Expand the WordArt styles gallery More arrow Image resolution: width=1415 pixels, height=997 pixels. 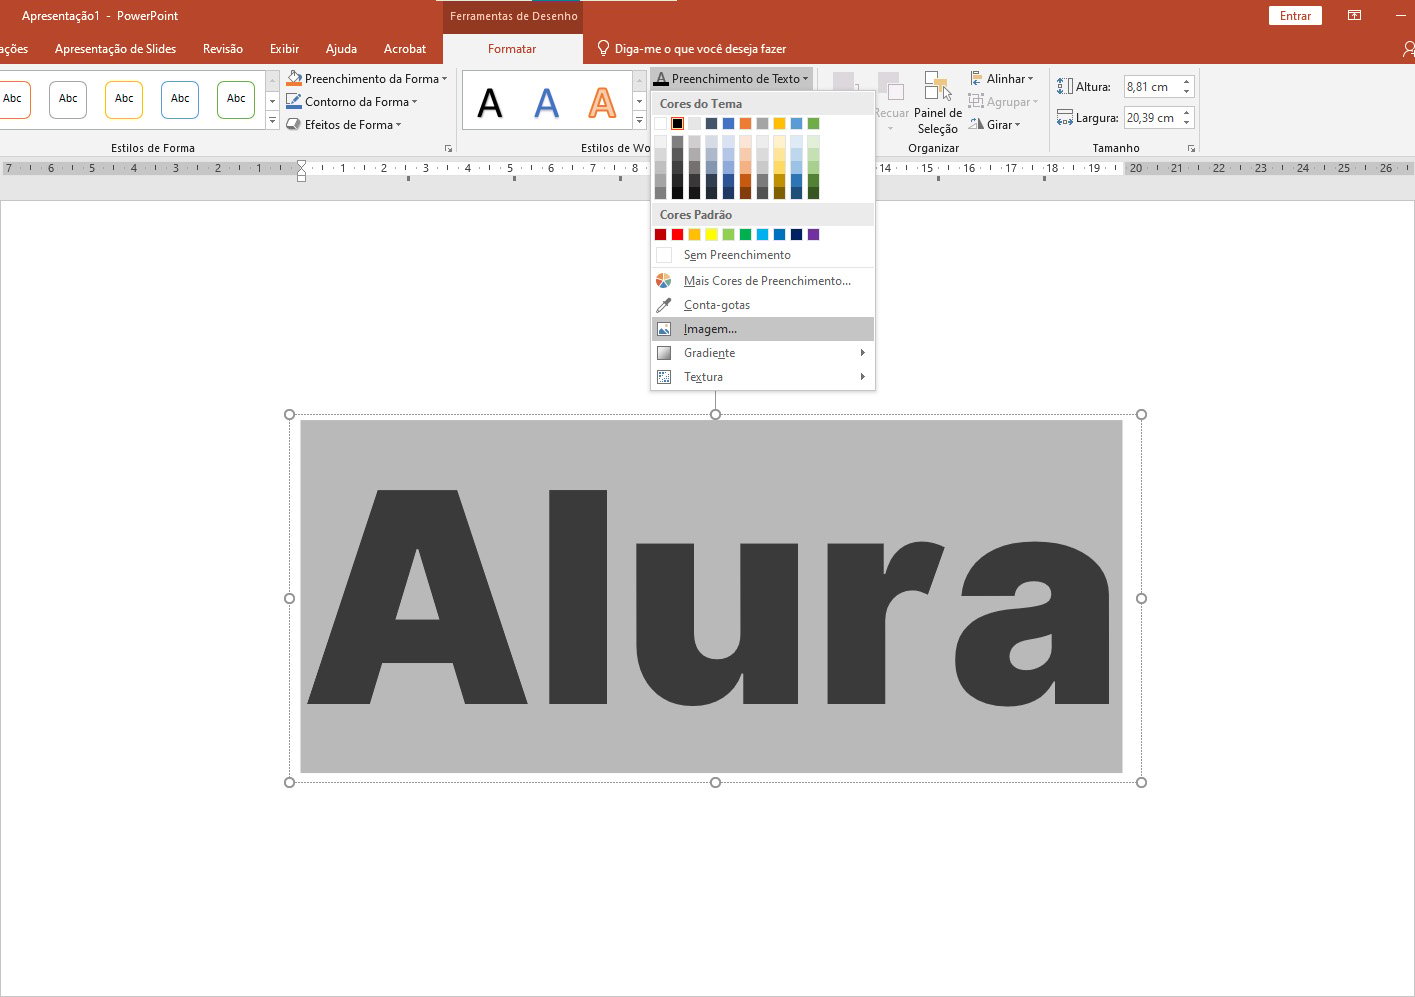click(639, 121)
